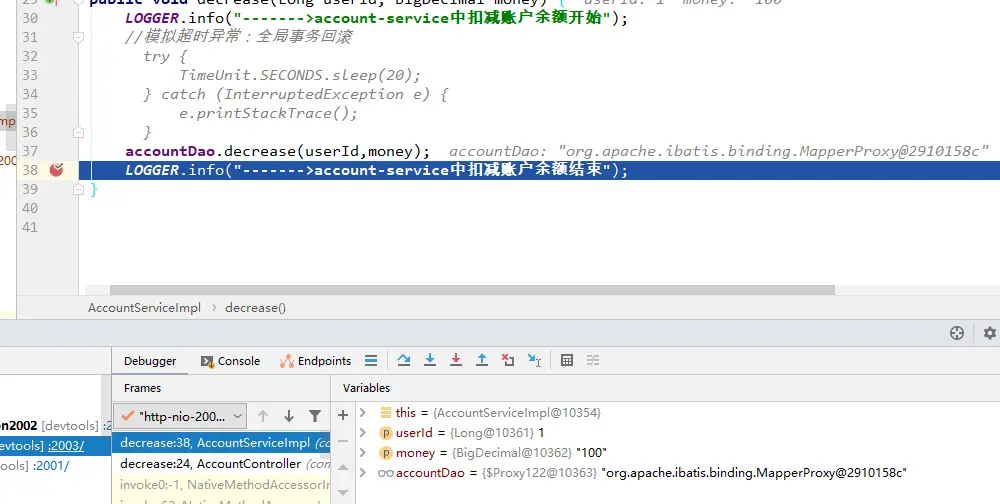This screenshot has width=1000, height=504.
Task: Expand the 'this' variable node
Action: pos(363,413)
